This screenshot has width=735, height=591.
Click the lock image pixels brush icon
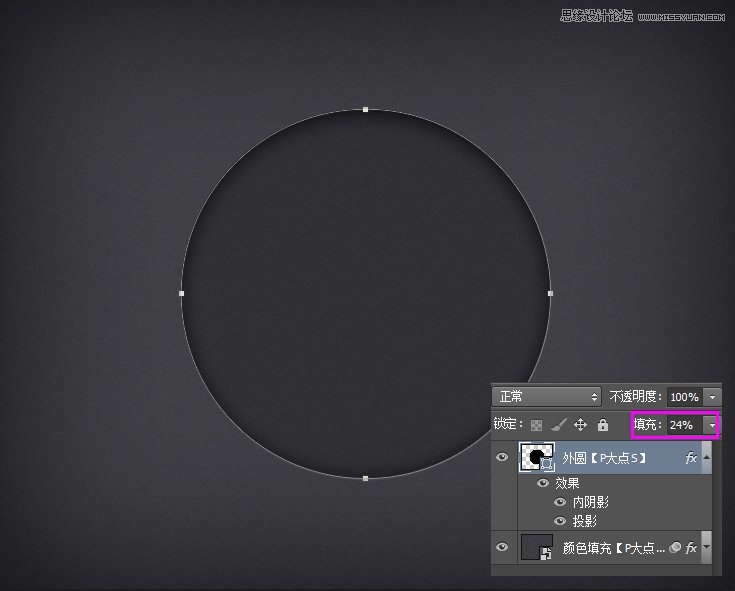point(559,425)
